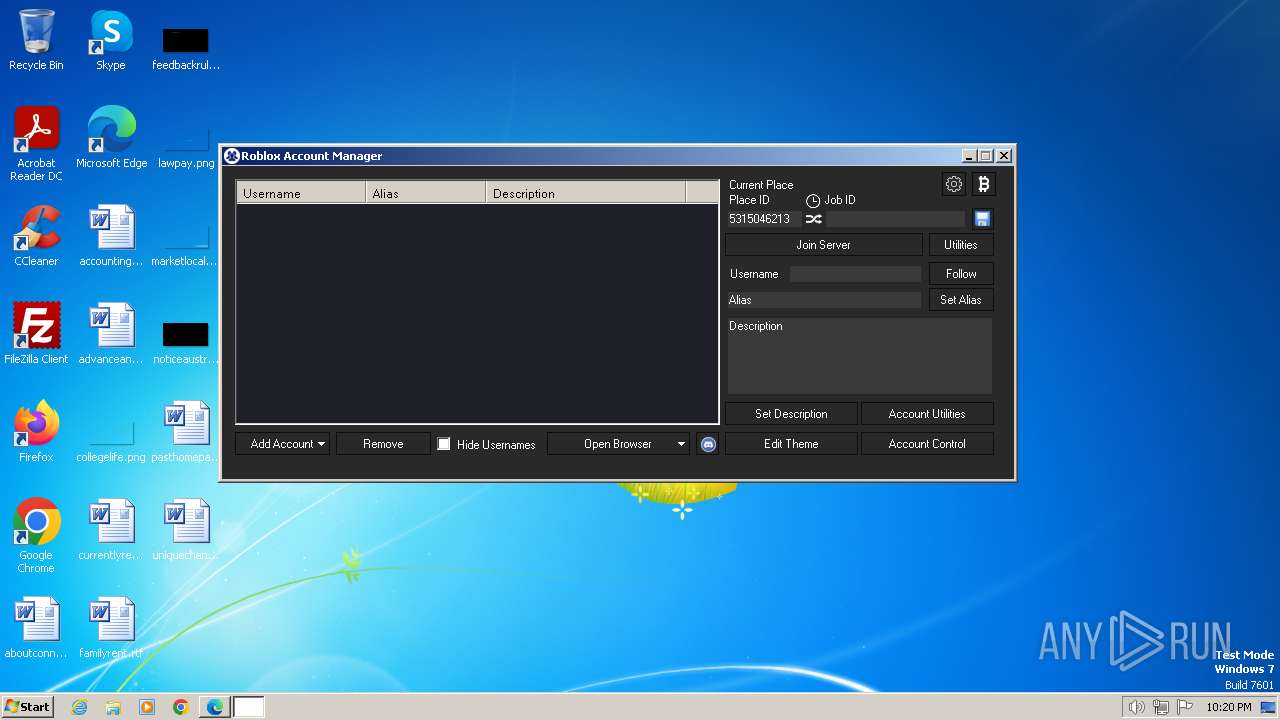Viewport: 1280px width, 720px height.
Task: Open Windows Explorer folder in taskbar
Action: coord(113,707)
